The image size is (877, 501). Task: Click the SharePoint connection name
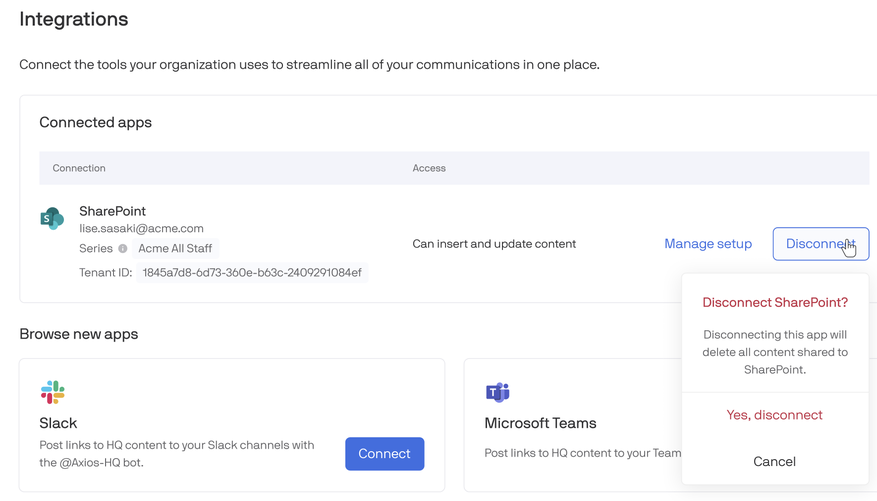tap(112, 211)
